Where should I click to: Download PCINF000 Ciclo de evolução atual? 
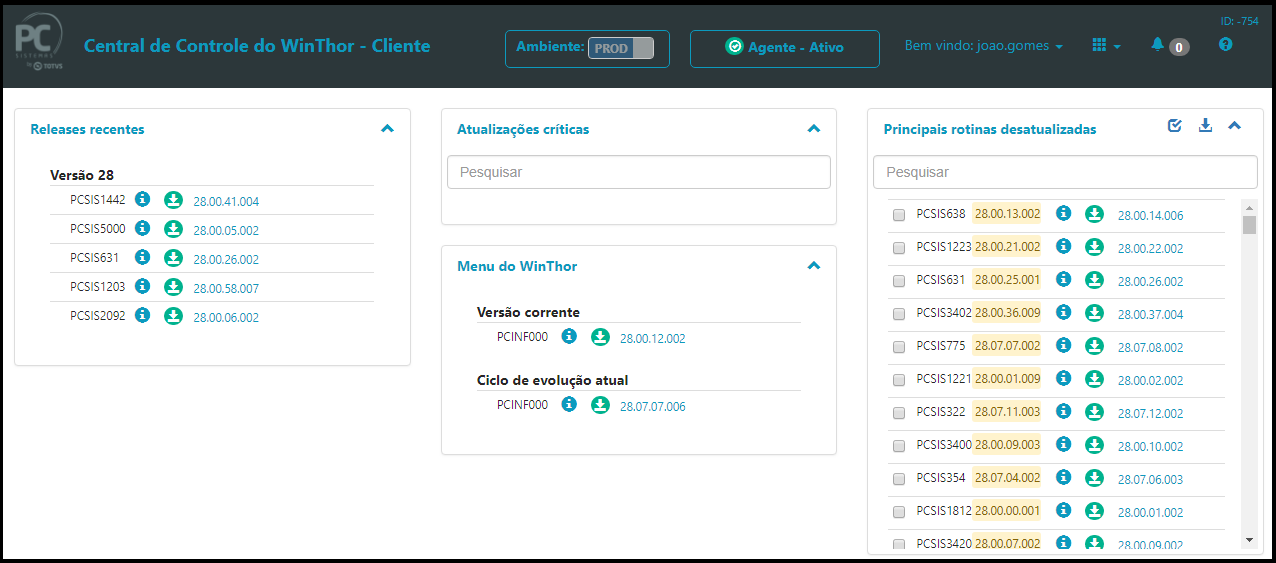(x=600, y=405)
